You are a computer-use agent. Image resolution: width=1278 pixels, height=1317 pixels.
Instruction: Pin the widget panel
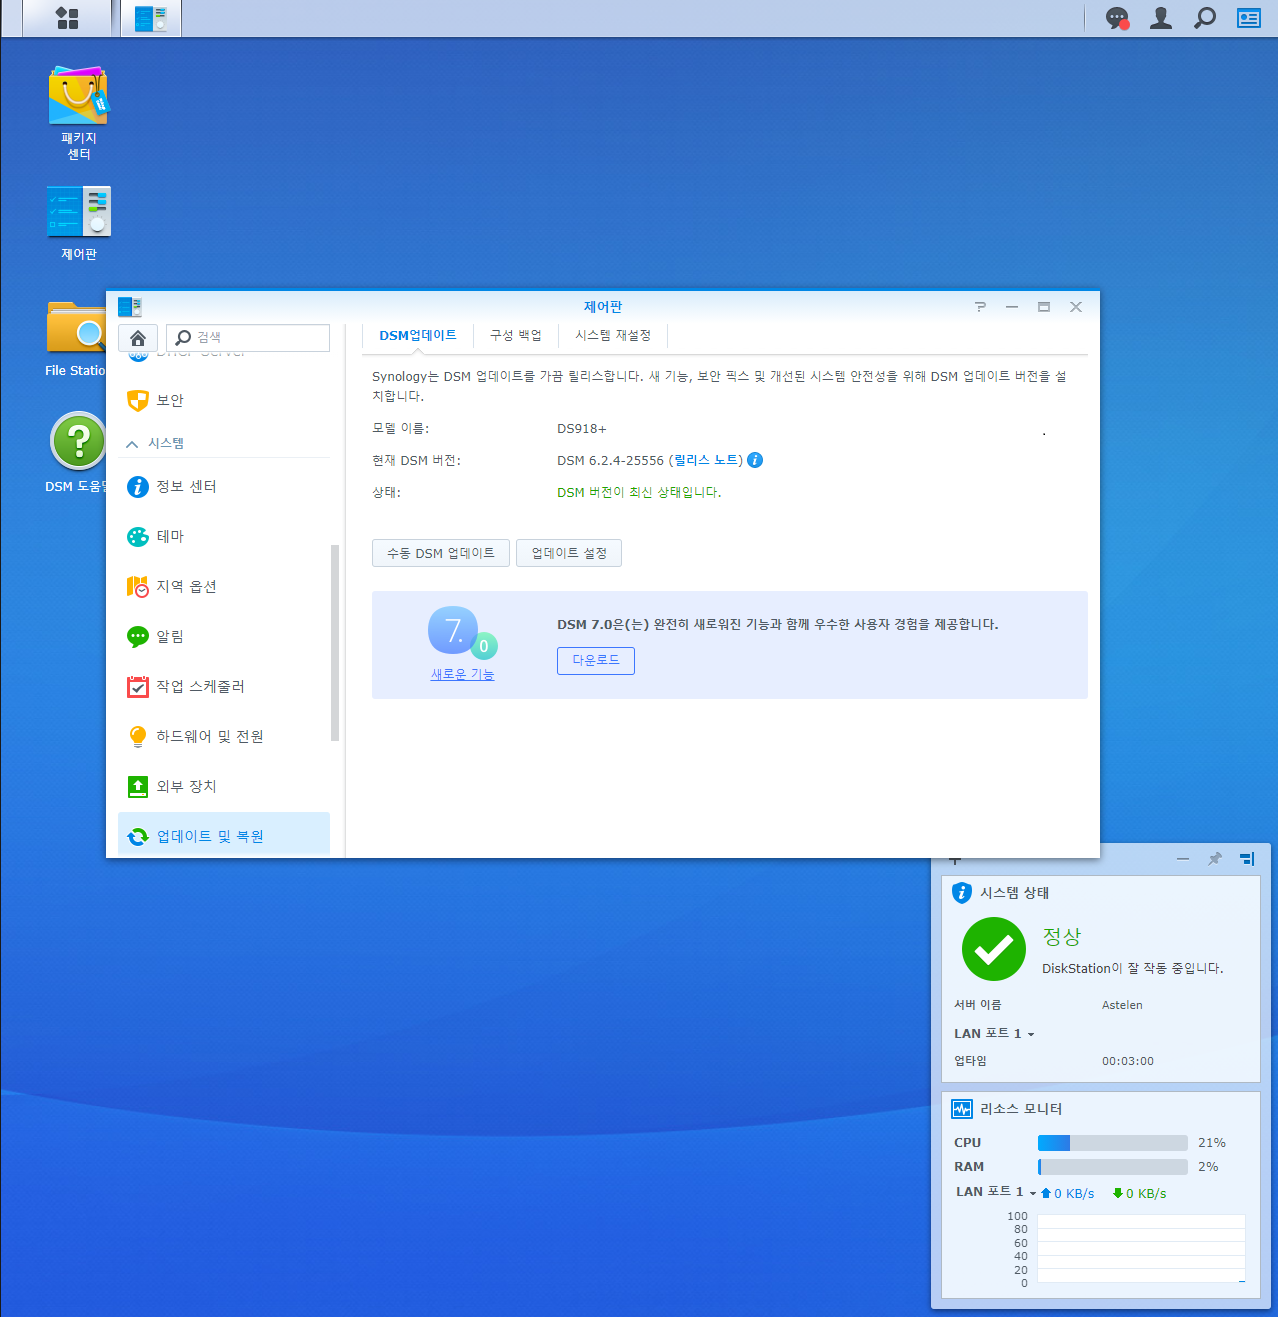click(1215, 859)
